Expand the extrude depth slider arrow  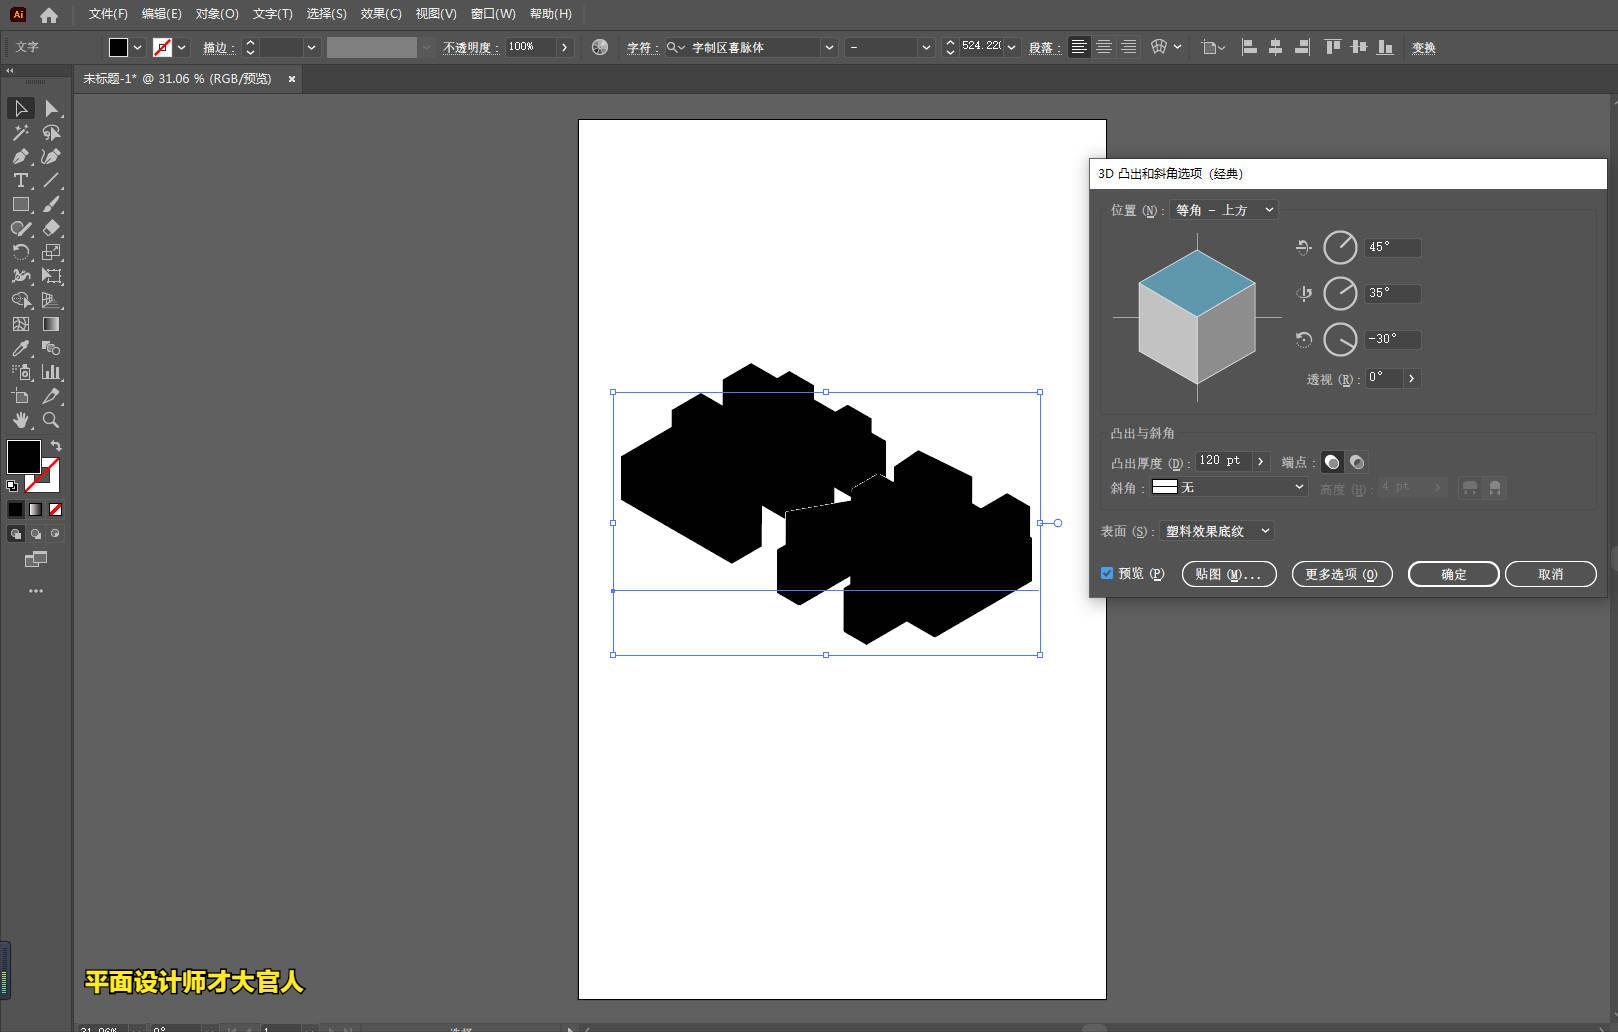pos(1260,461)
